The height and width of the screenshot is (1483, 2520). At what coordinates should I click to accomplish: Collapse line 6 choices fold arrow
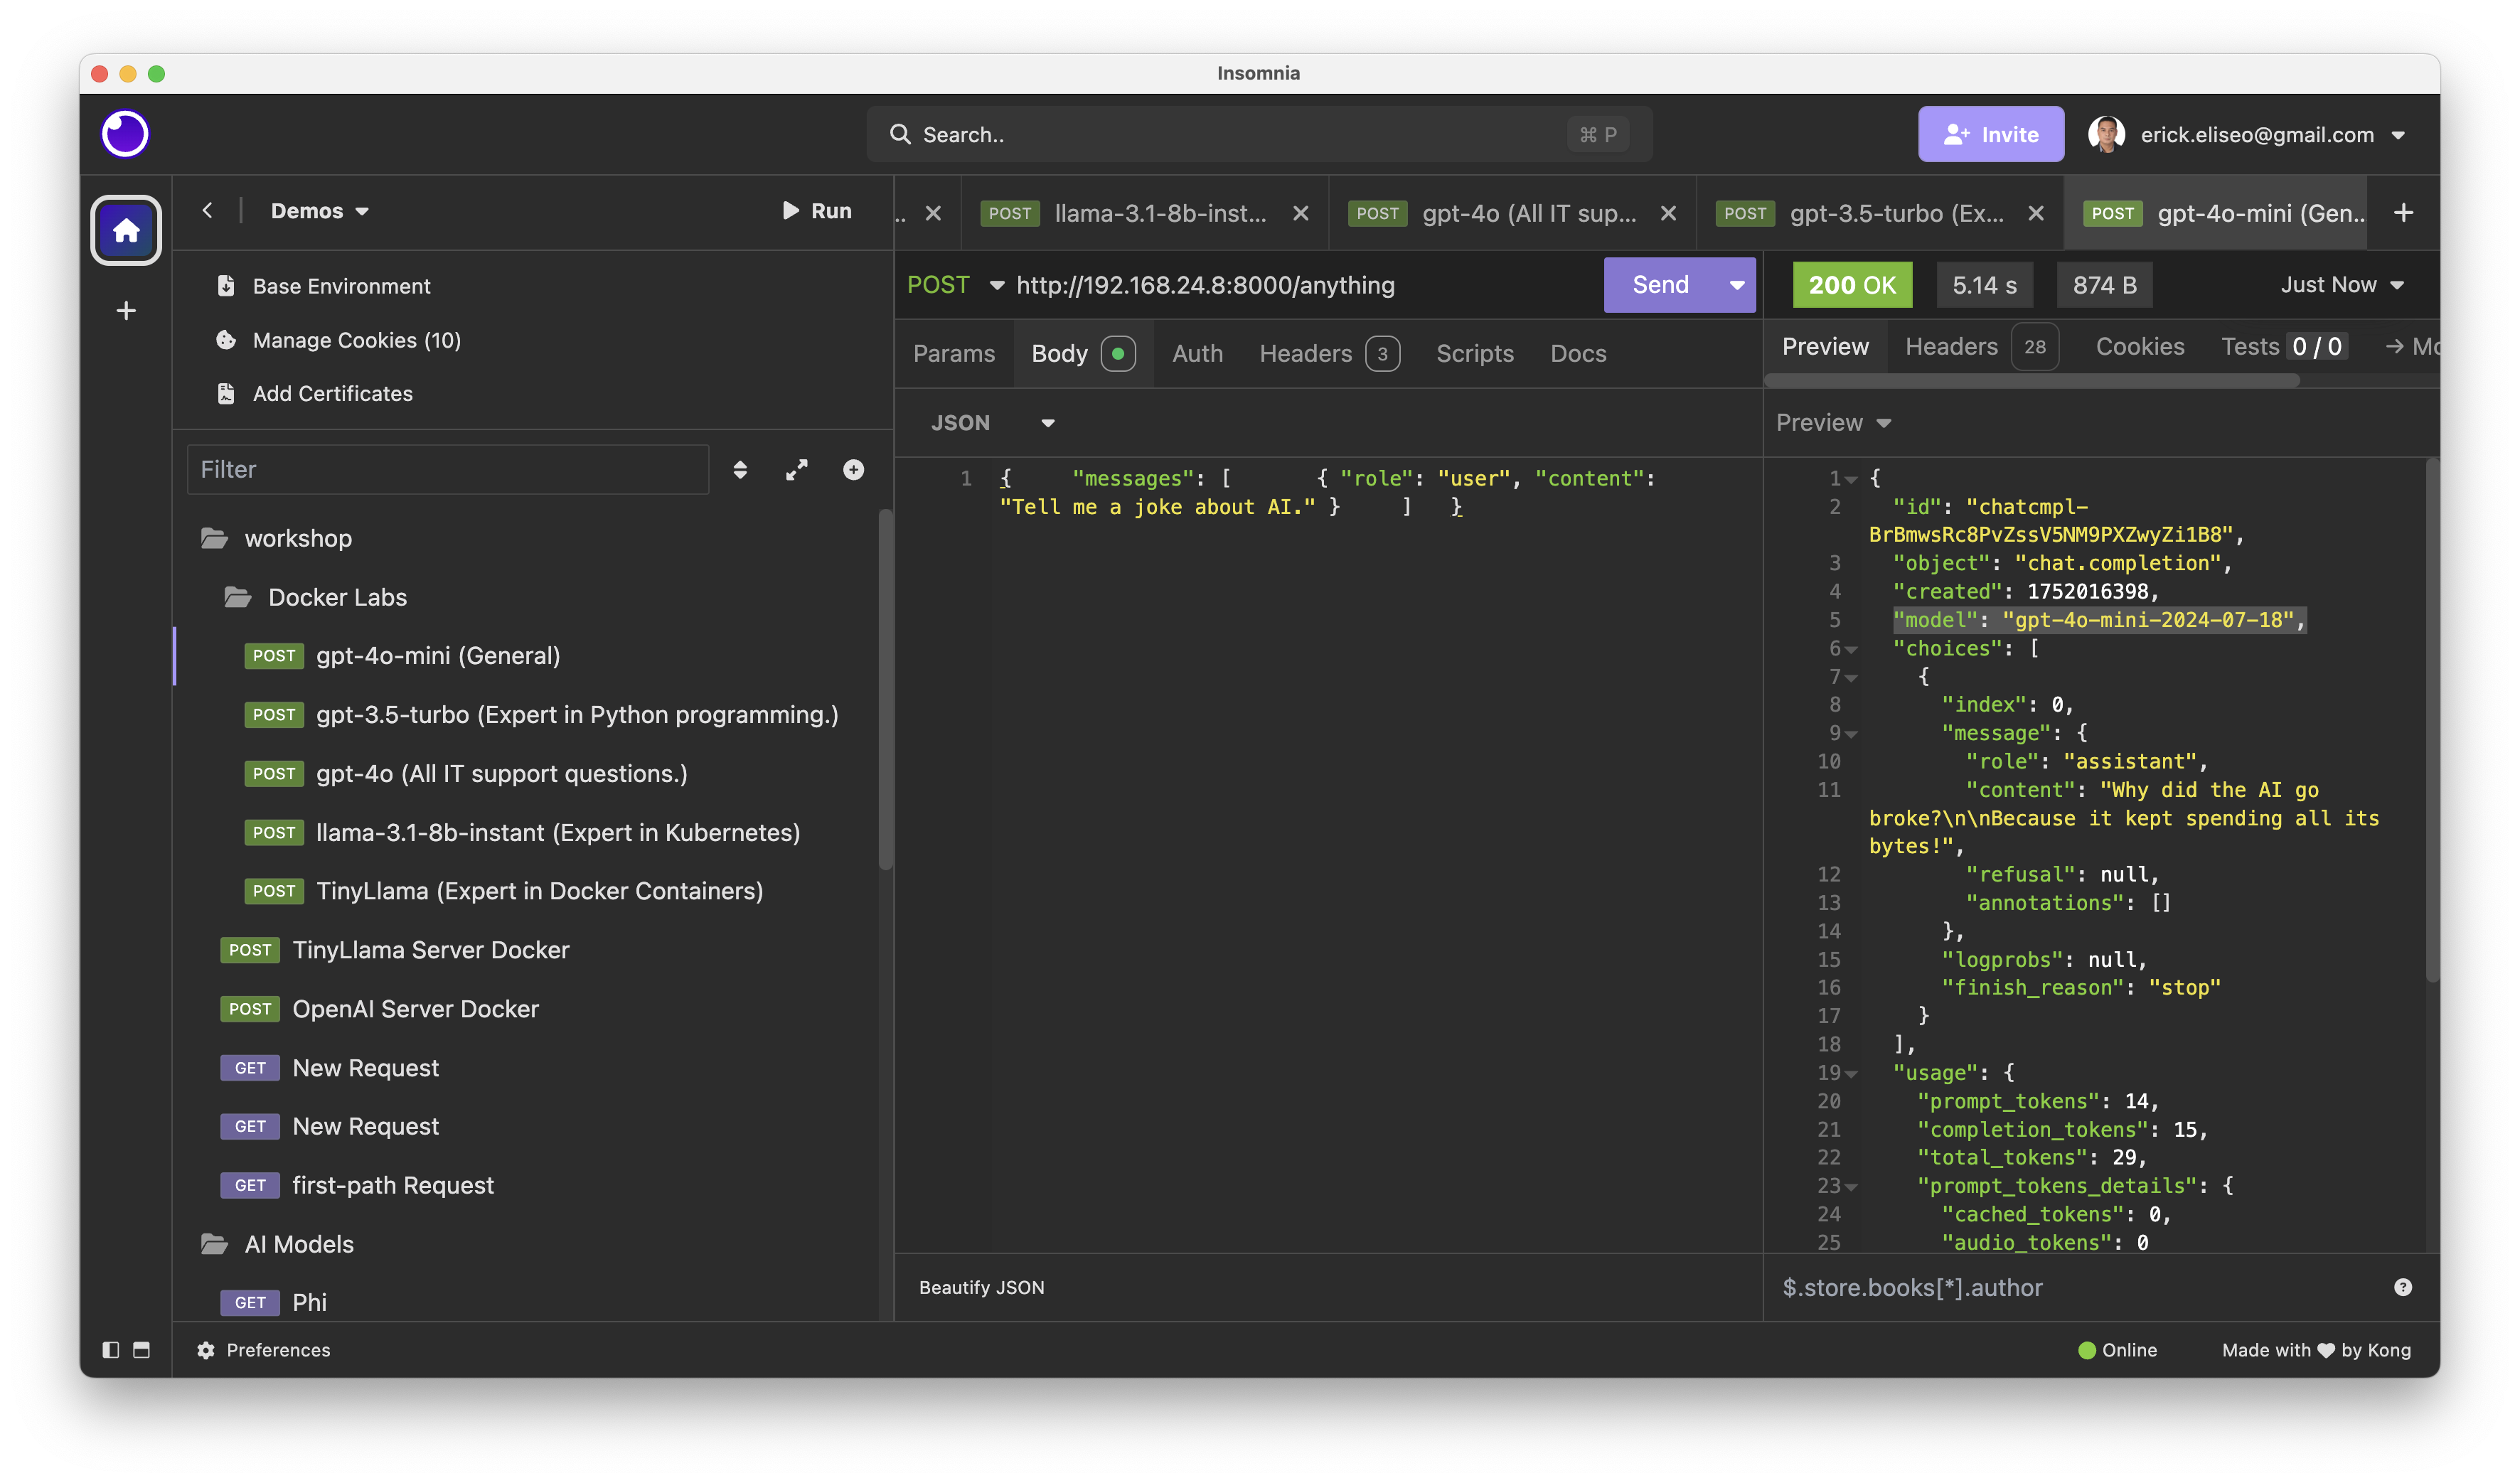pos(1852,650)
